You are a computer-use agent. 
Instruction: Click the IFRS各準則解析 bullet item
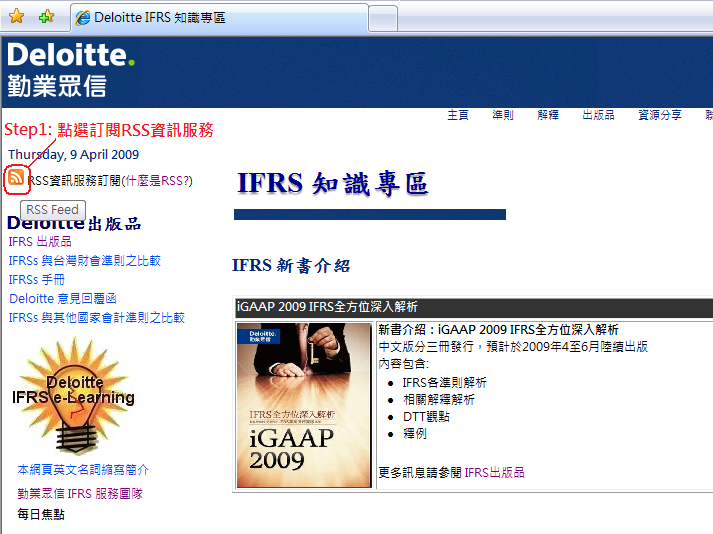[x=444, y=383]
